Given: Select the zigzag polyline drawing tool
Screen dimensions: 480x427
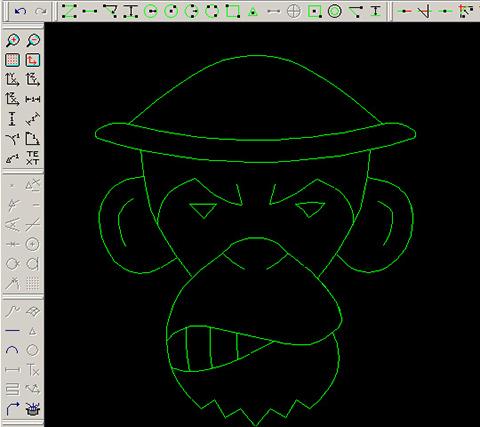Looking at the screenshot, I should (69, 11).
